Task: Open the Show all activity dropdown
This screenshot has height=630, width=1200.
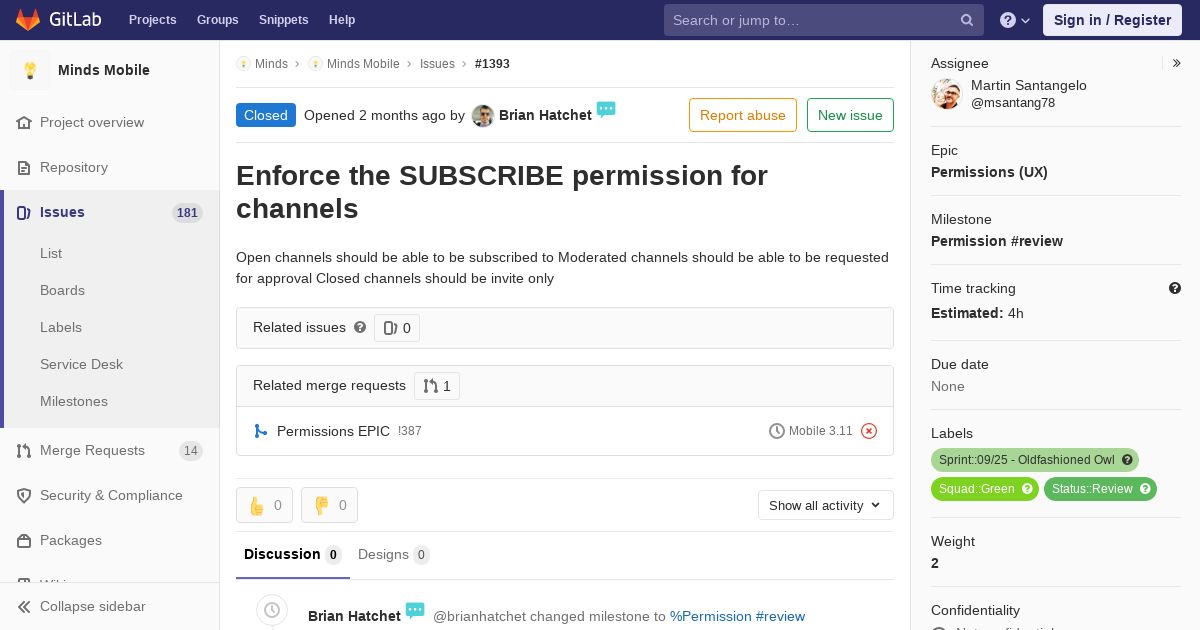Action: click(826, 505)
